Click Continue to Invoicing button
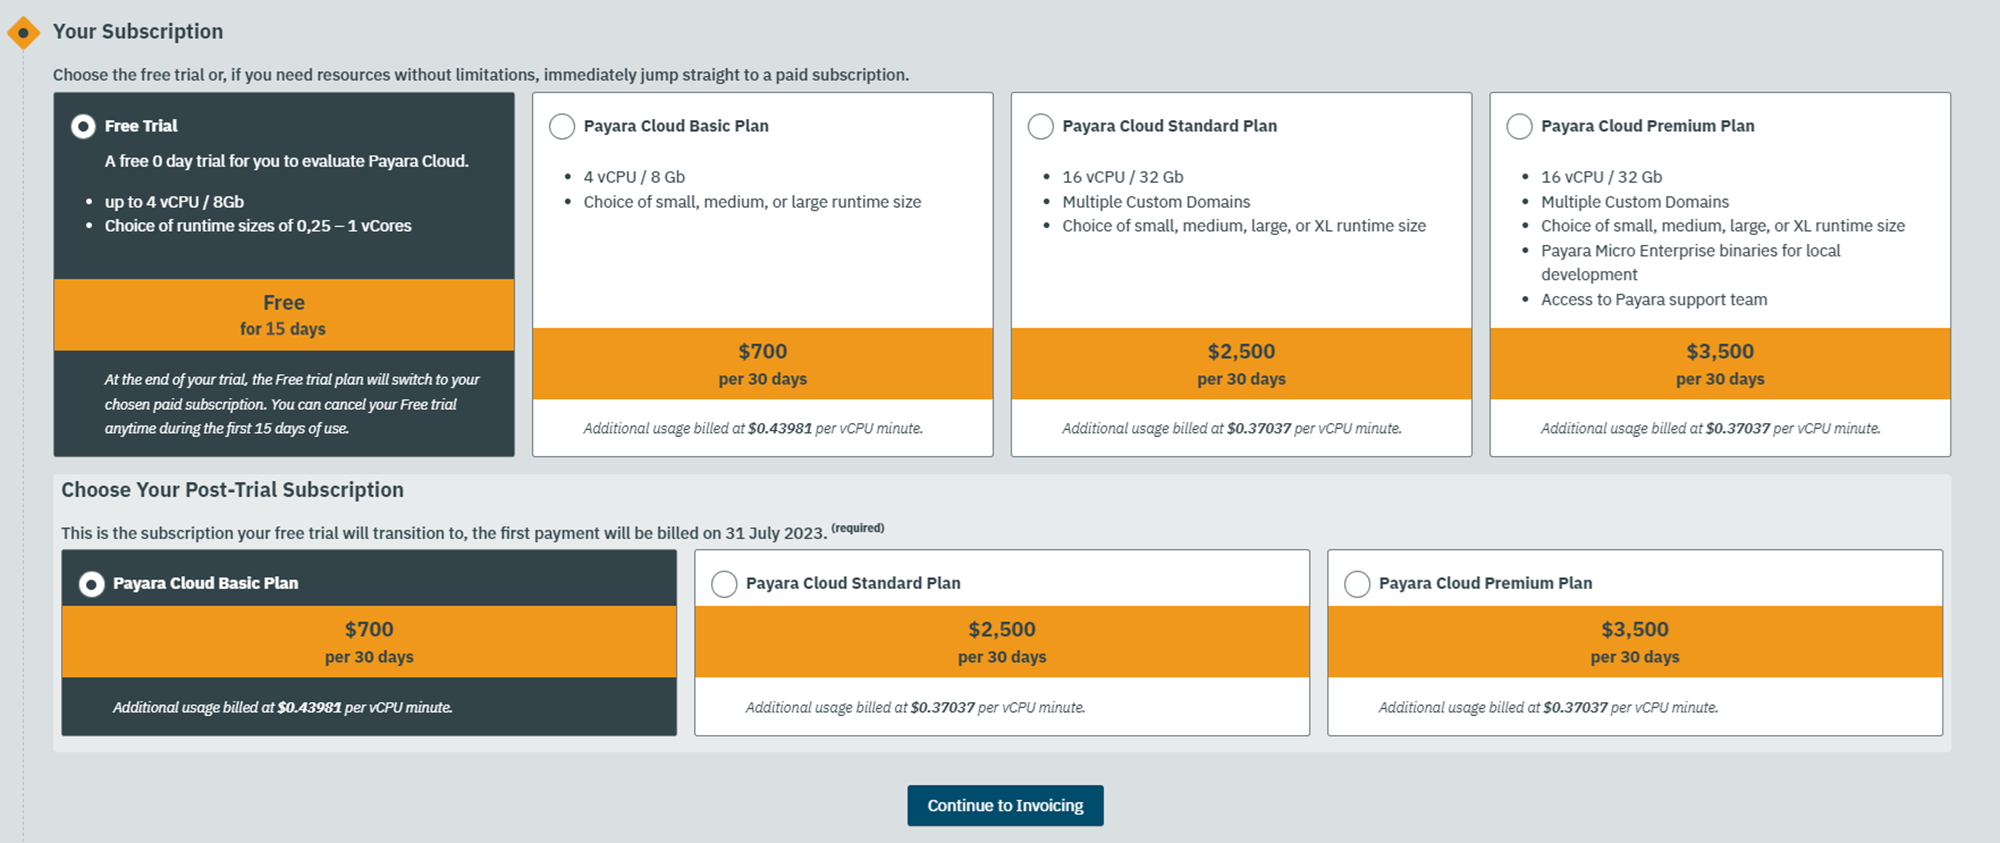The height and width of the screenshot is (843, 2000). (1005, 805)
